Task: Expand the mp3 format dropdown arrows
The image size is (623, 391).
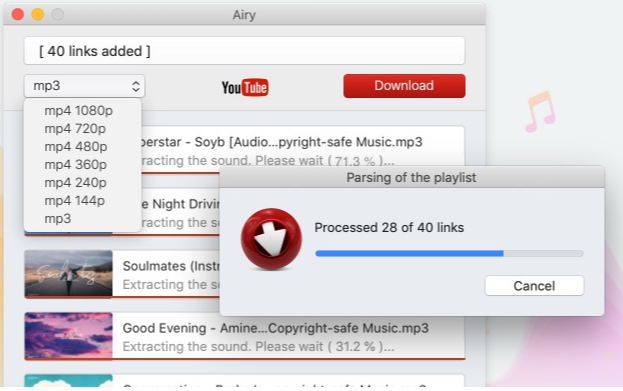Action: pos(135,86)
